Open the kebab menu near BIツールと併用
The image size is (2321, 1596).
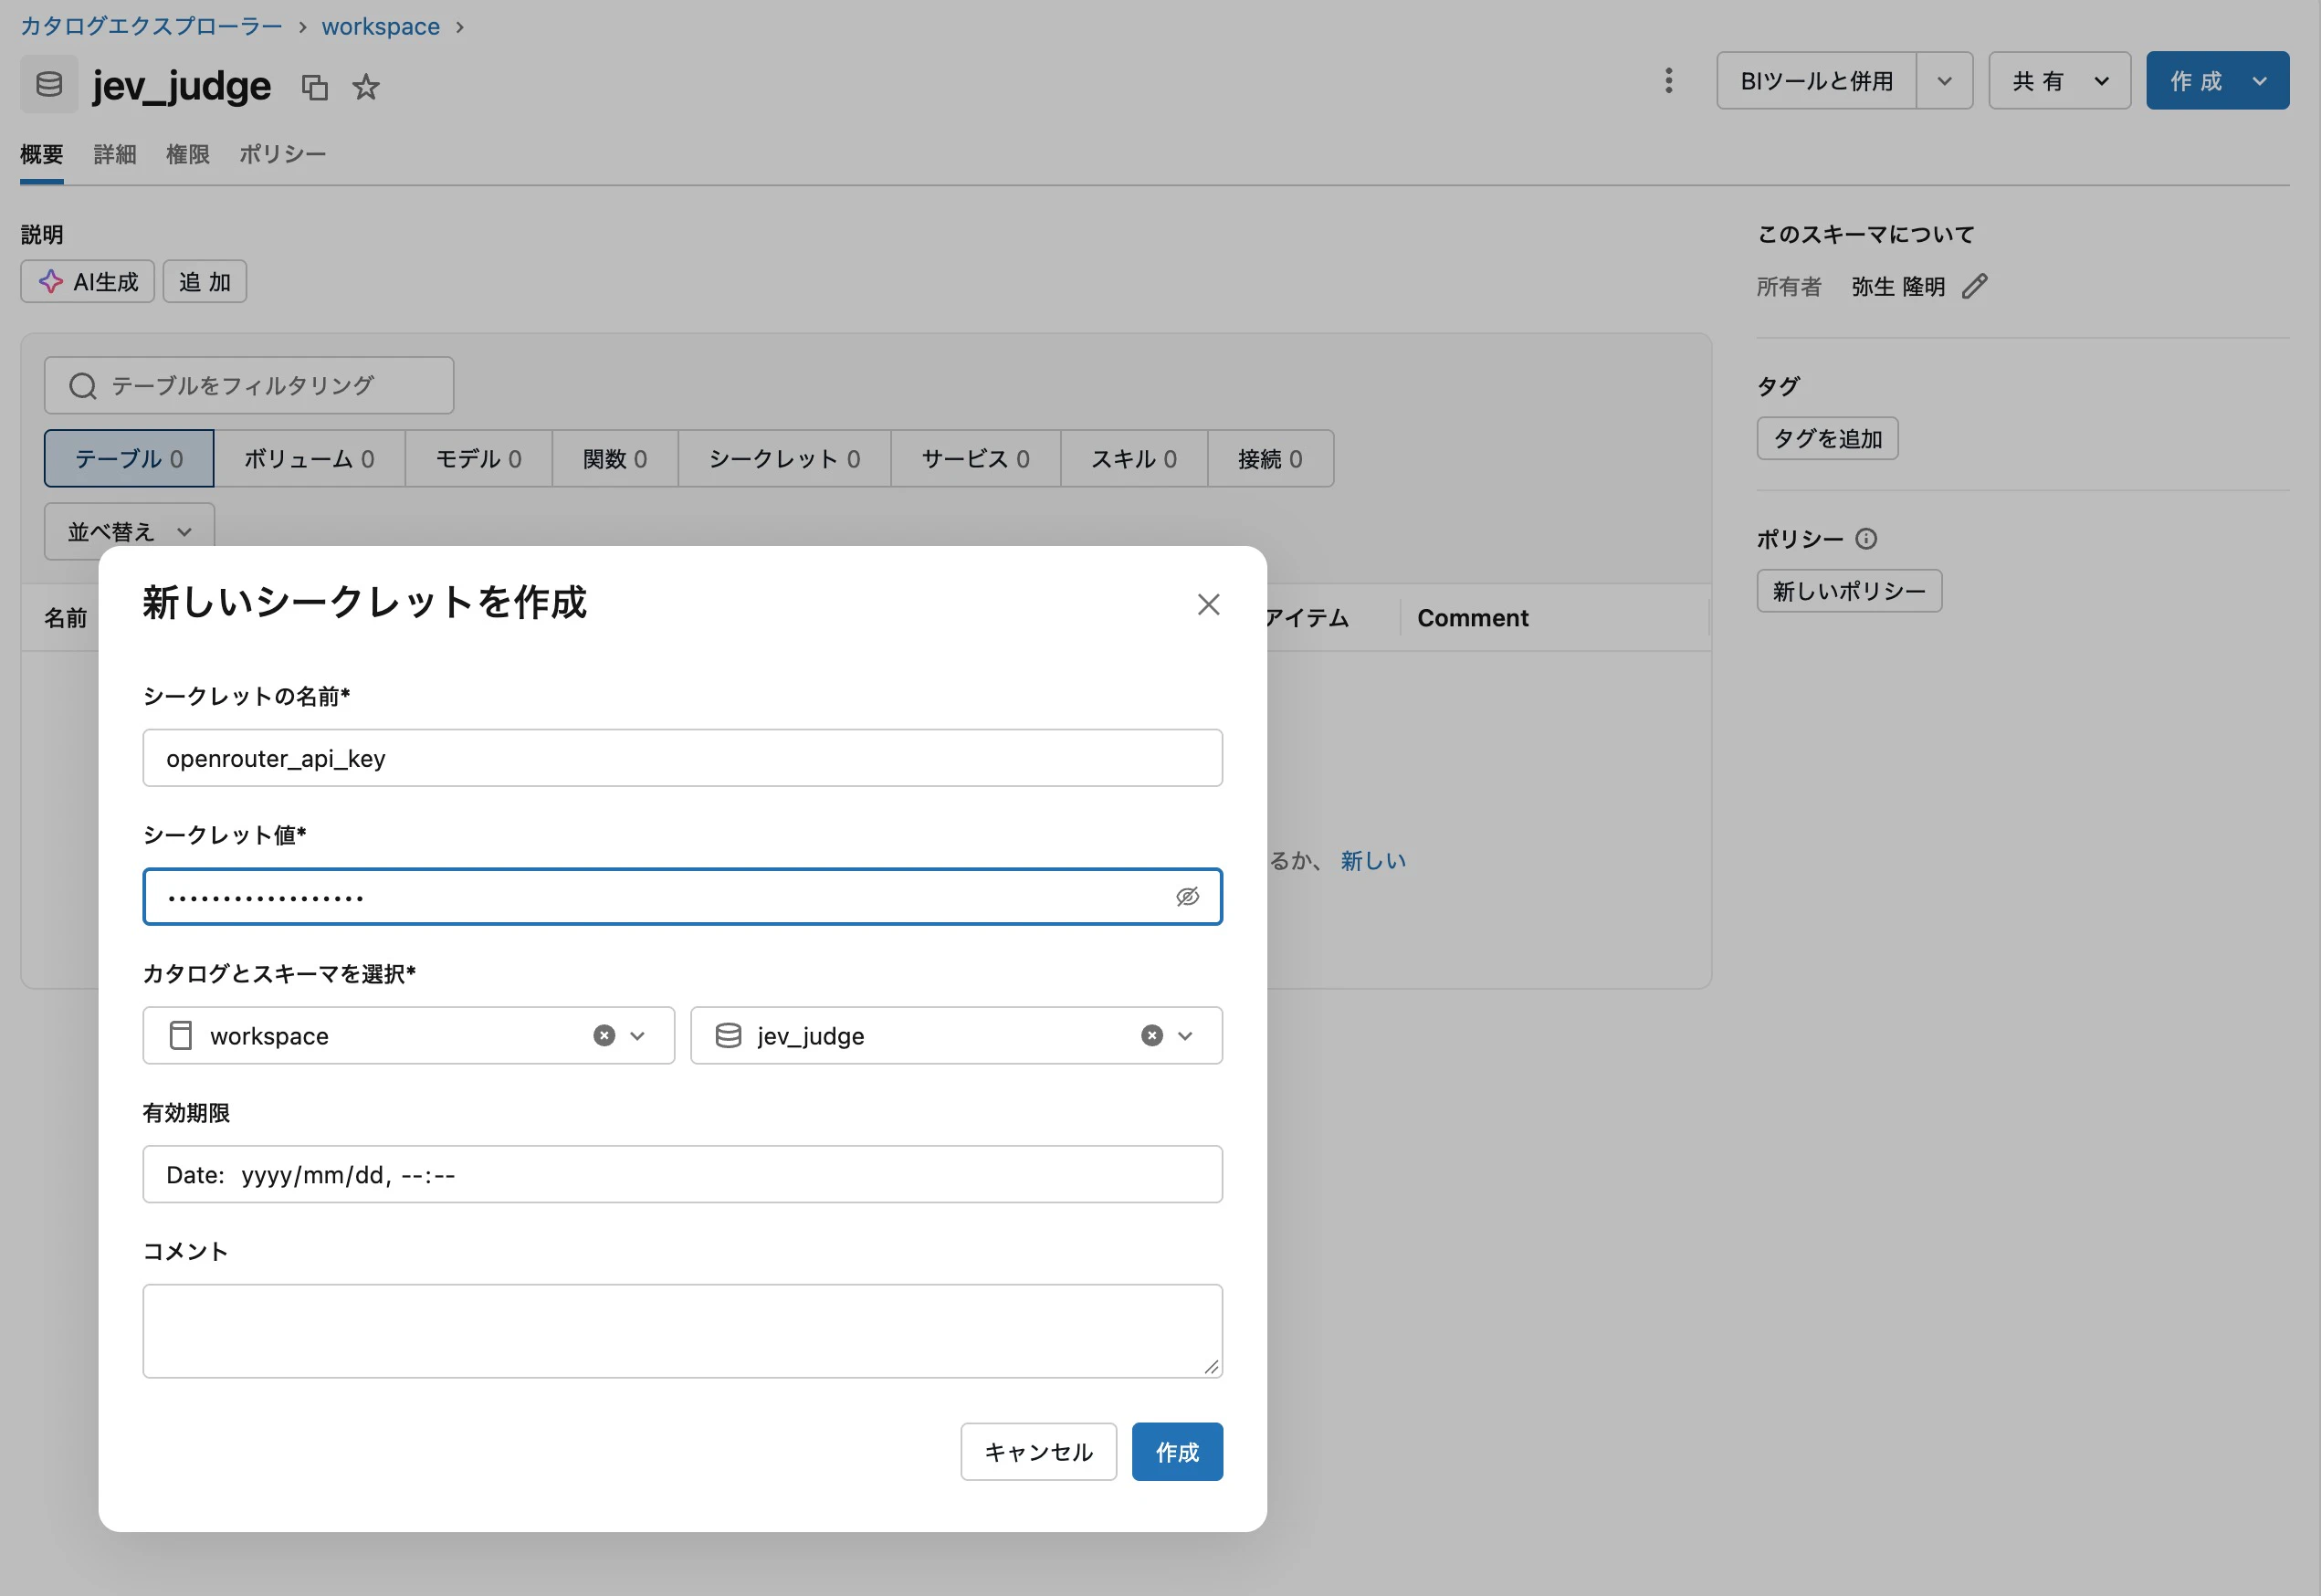(1668, 81)
